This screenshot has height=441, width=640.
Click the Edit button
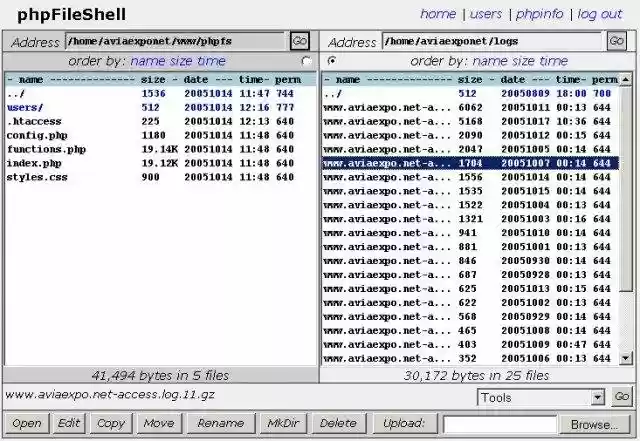click(x=69, y=423)
